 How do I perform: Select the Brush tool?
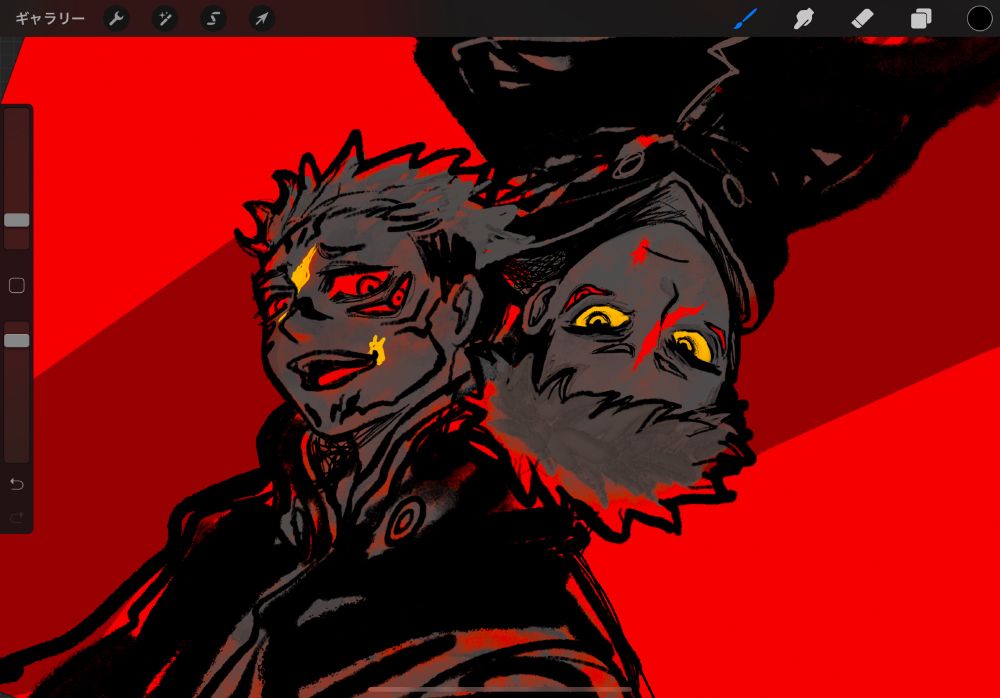[745, 19]
